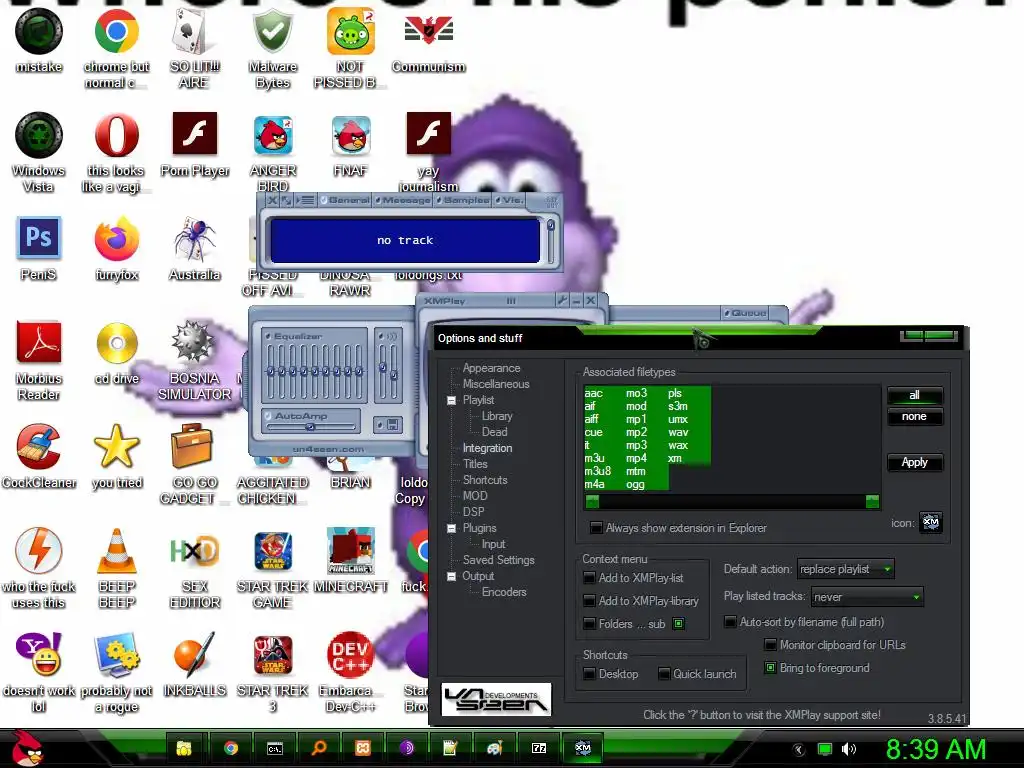Select Appearance in the options tree
Image resolution: width=1024 pixels, height=768 pixels.
(x=491, y=368)
